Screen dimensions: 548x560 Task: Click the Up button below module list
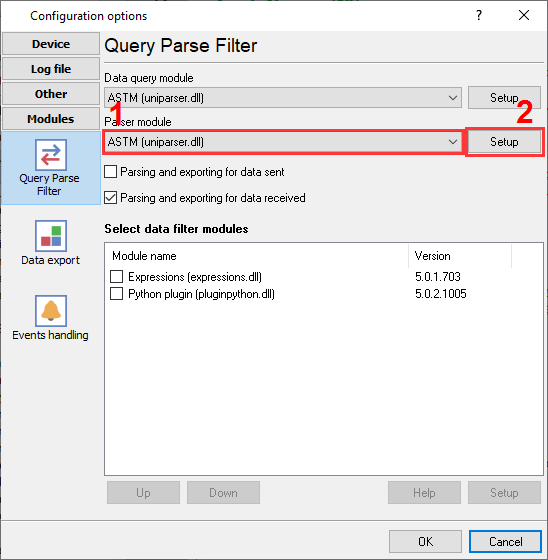[143, 492]
